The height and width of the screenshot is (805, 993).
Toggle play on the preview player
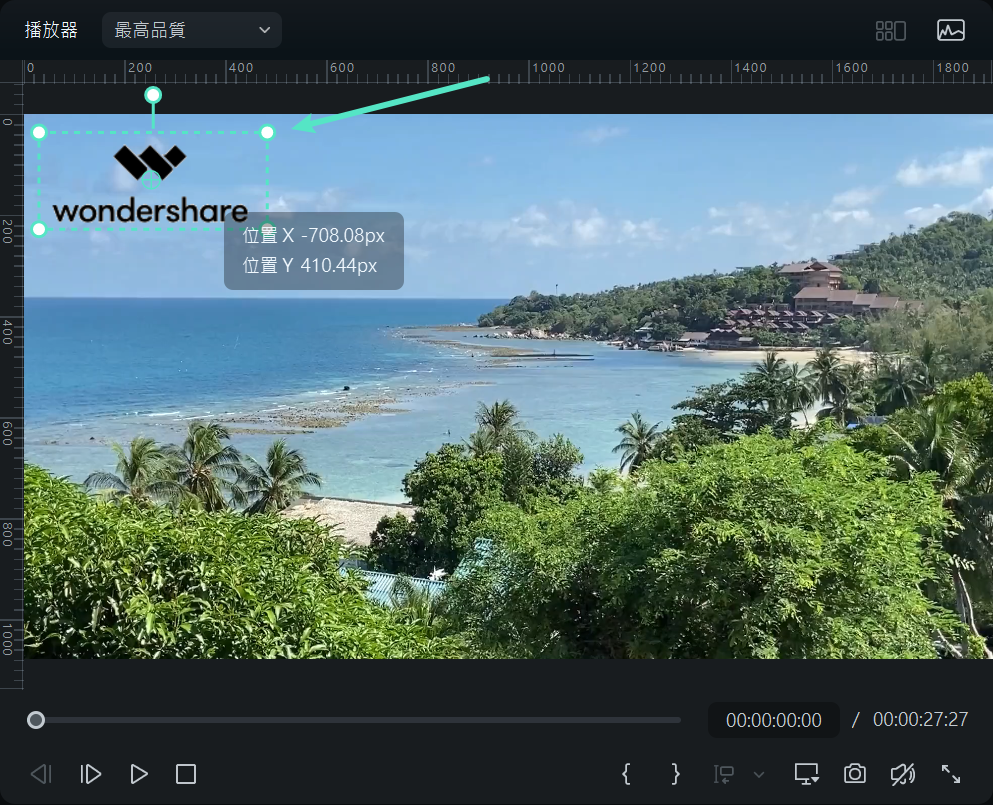click(139, 773)
